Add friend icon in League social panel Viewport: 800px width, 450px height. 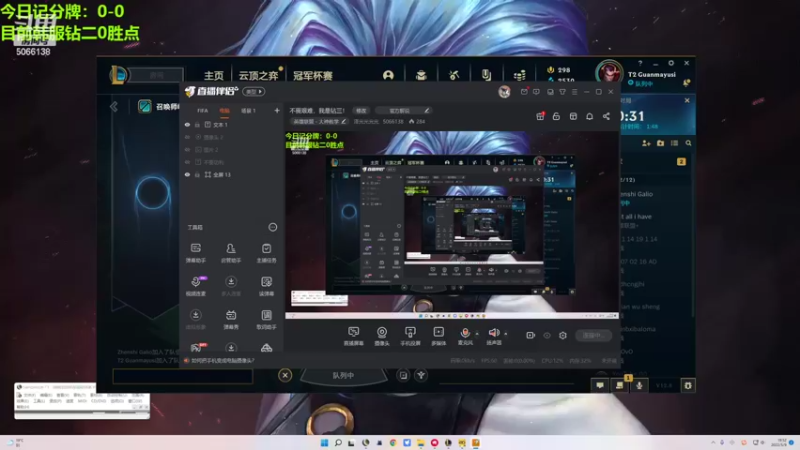[646, 143]
